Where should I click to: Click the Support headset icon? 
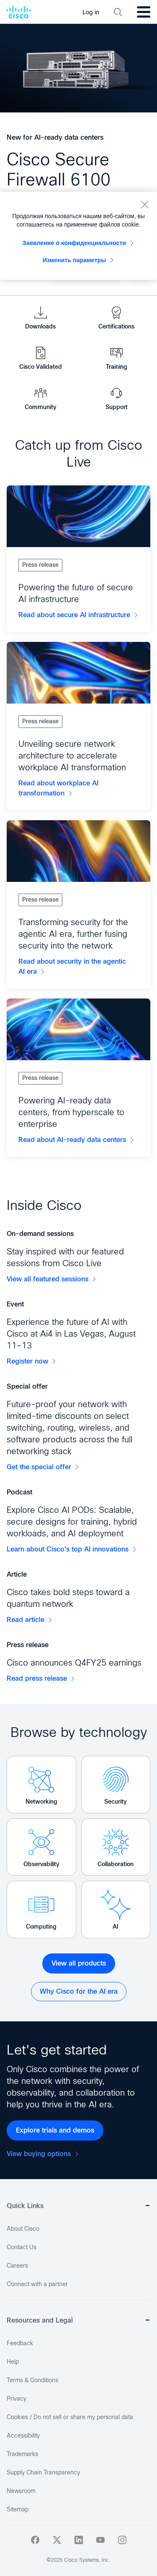[116, 393]
